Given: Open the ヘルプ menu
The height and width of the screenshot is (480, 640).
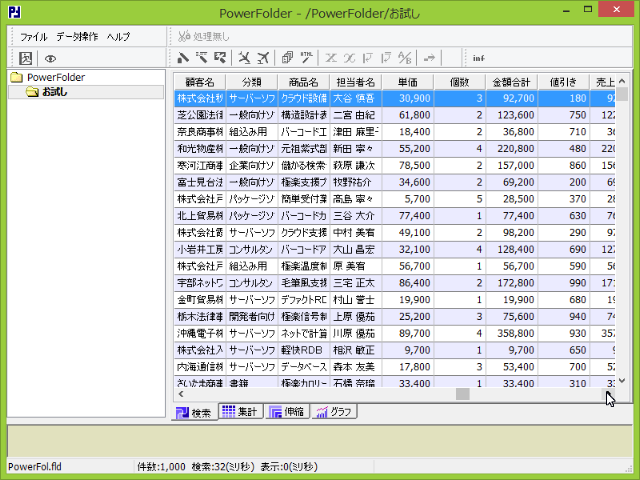Looking at the screenshot, I should [118, 36].
